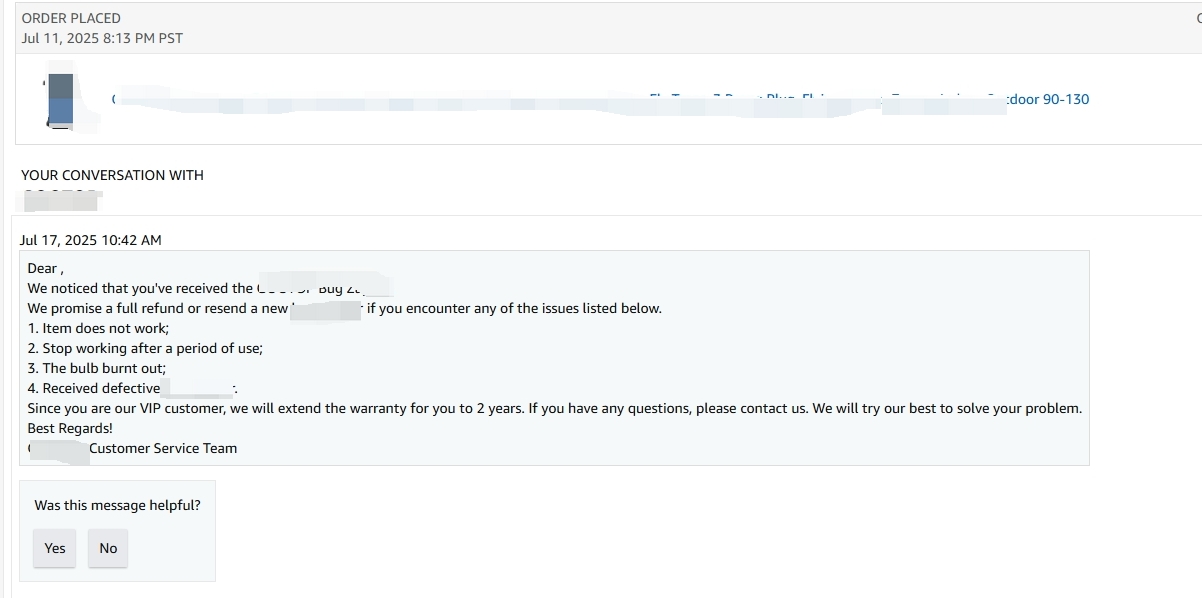1202x598 pixels.
Task: Select the '2. Stop working after a period' line
Action: [145, 348]
